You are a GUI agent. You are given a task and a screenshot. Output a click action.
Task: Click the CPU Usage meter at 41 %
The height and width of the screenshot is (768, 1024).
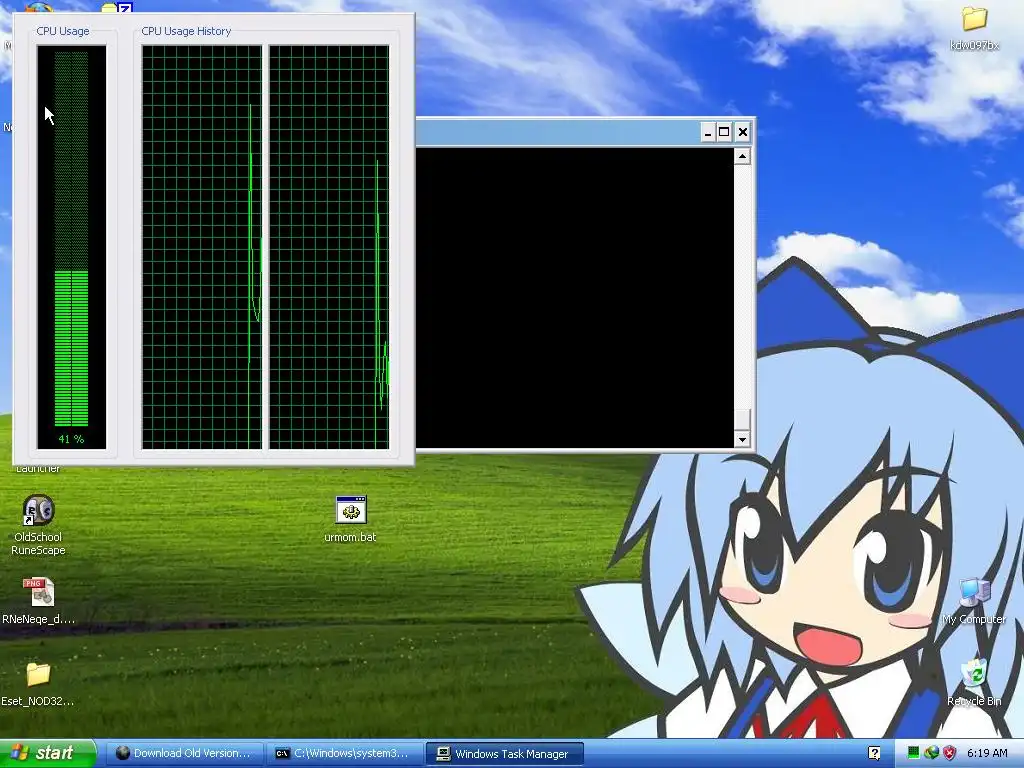click(x=71, y=247)
